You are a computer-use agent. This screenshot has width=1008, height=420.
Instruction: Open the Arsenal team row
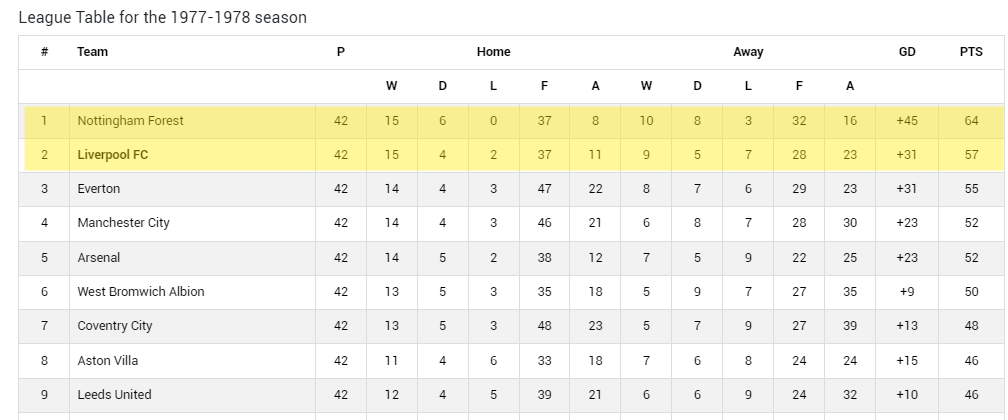[98, 258]
